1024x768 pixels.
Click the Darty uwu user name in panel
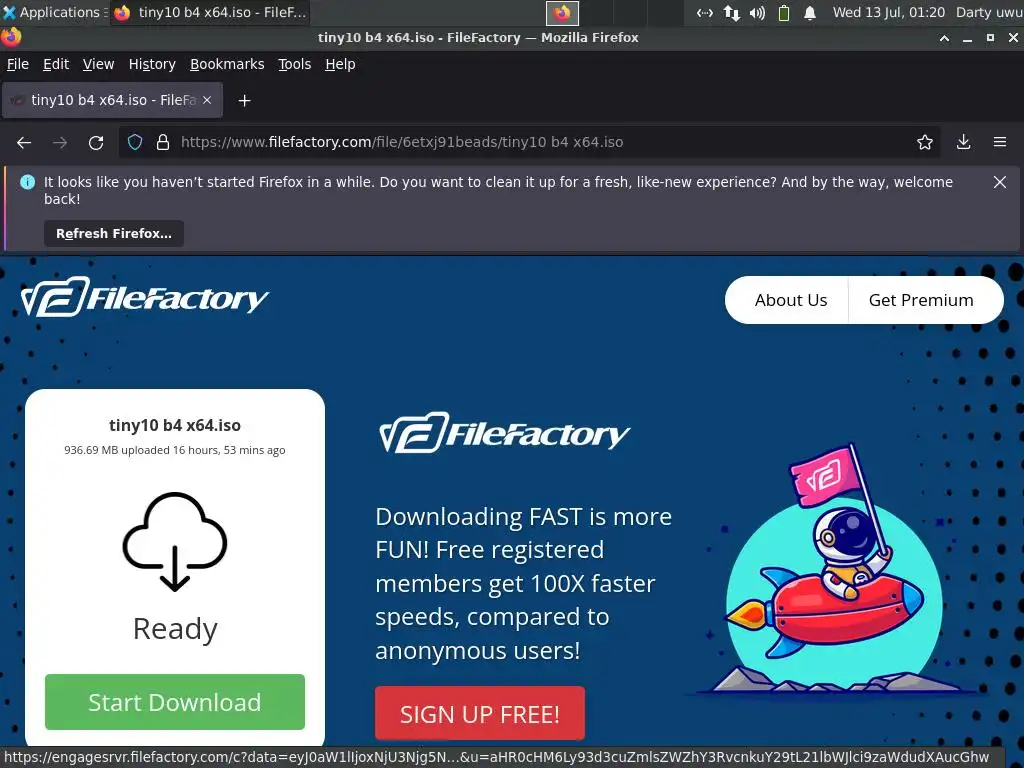point(989,12)
